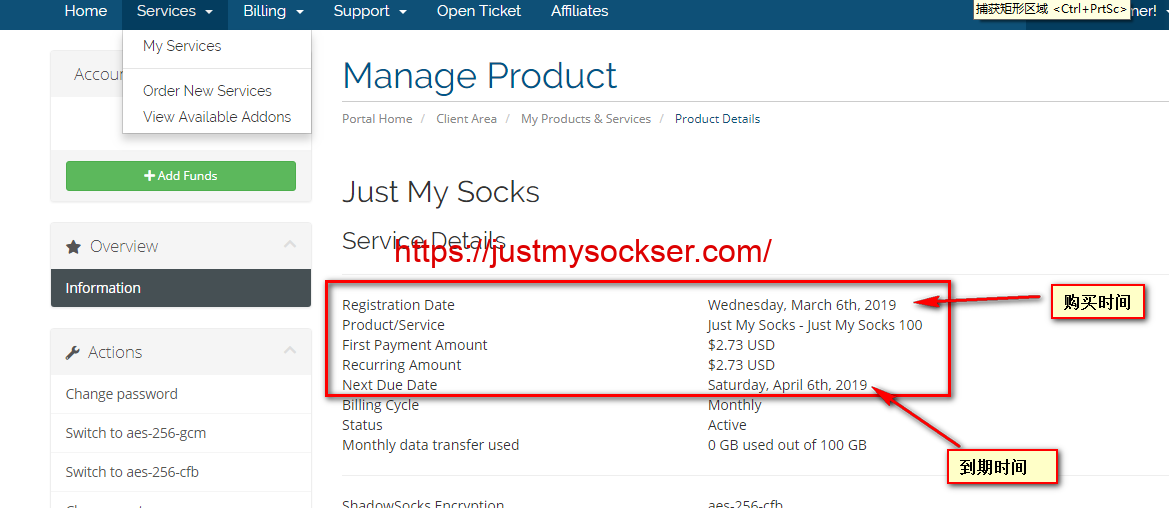Open Ticket from the top navigation
Image resolution: width=1169 pixels, height=508 pixels.
[479, 11]
